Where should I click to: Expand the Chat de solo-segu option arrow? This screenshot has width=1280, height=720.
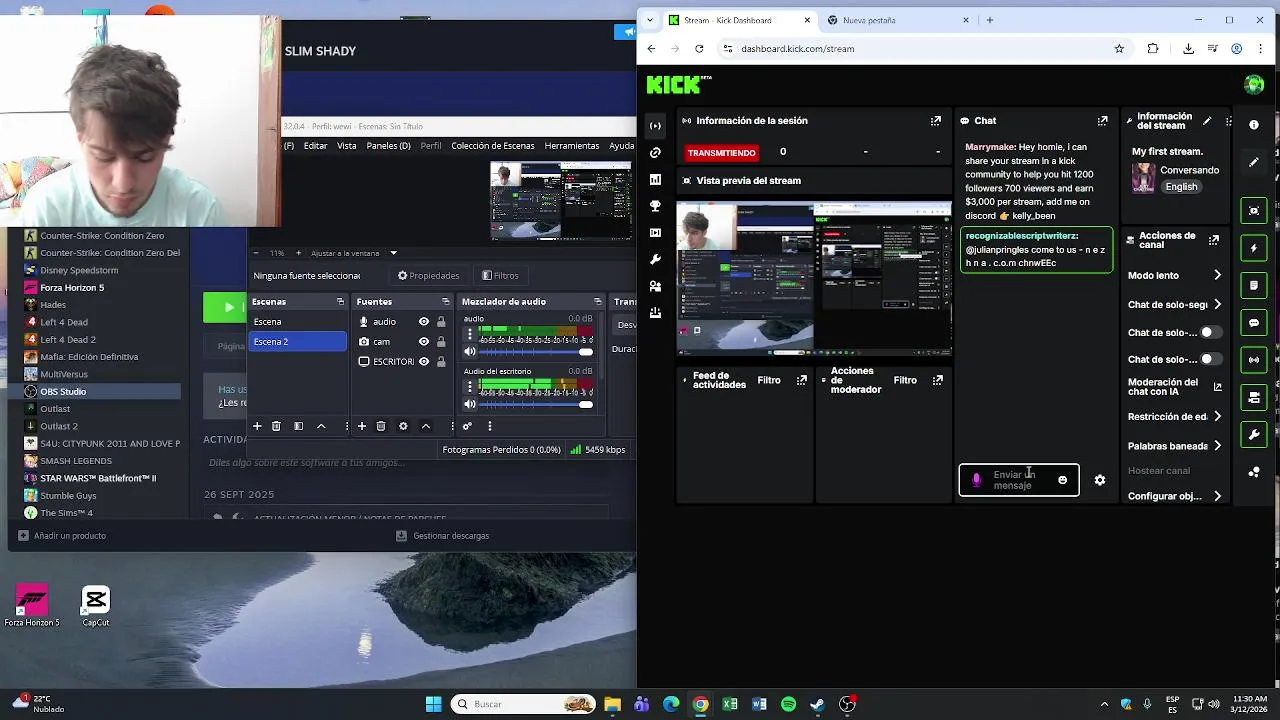[1217, 305]
